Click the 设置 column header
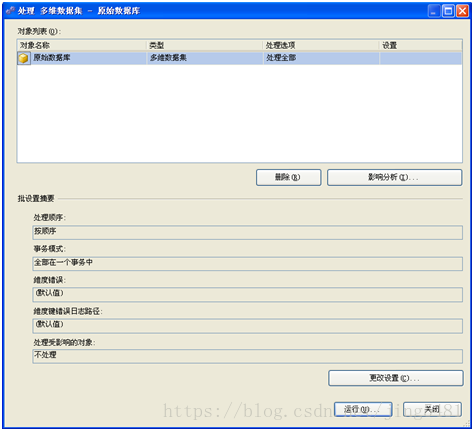 click(421, 45)
